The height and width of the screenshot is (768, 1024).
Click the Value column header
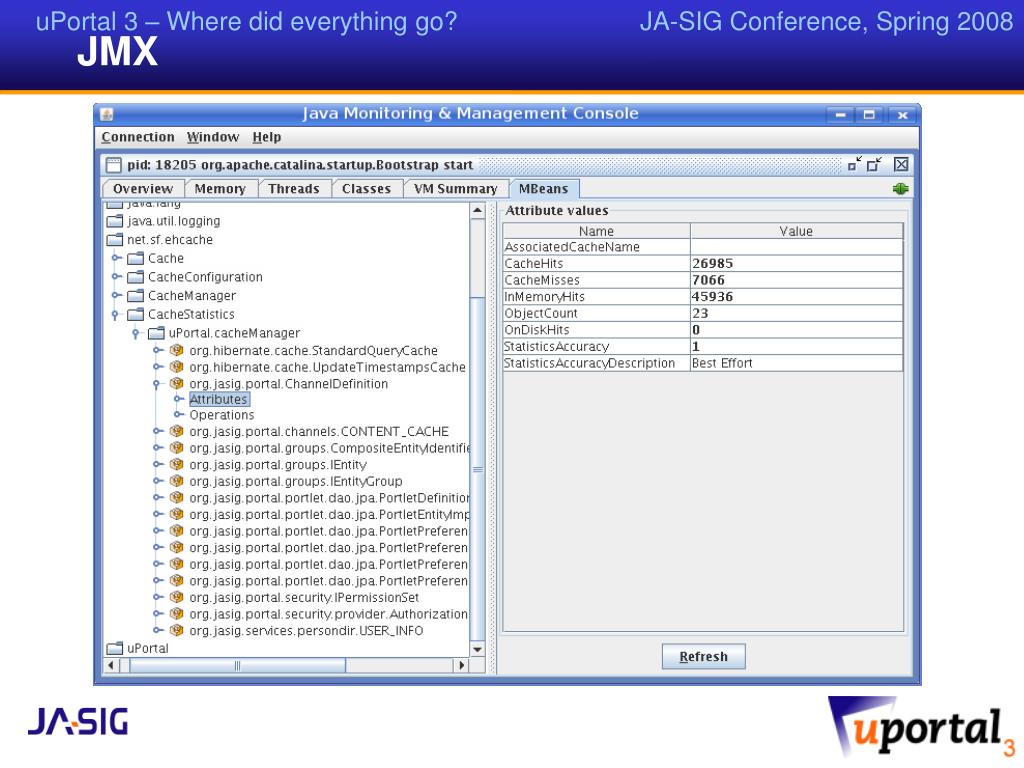point(797,231)
